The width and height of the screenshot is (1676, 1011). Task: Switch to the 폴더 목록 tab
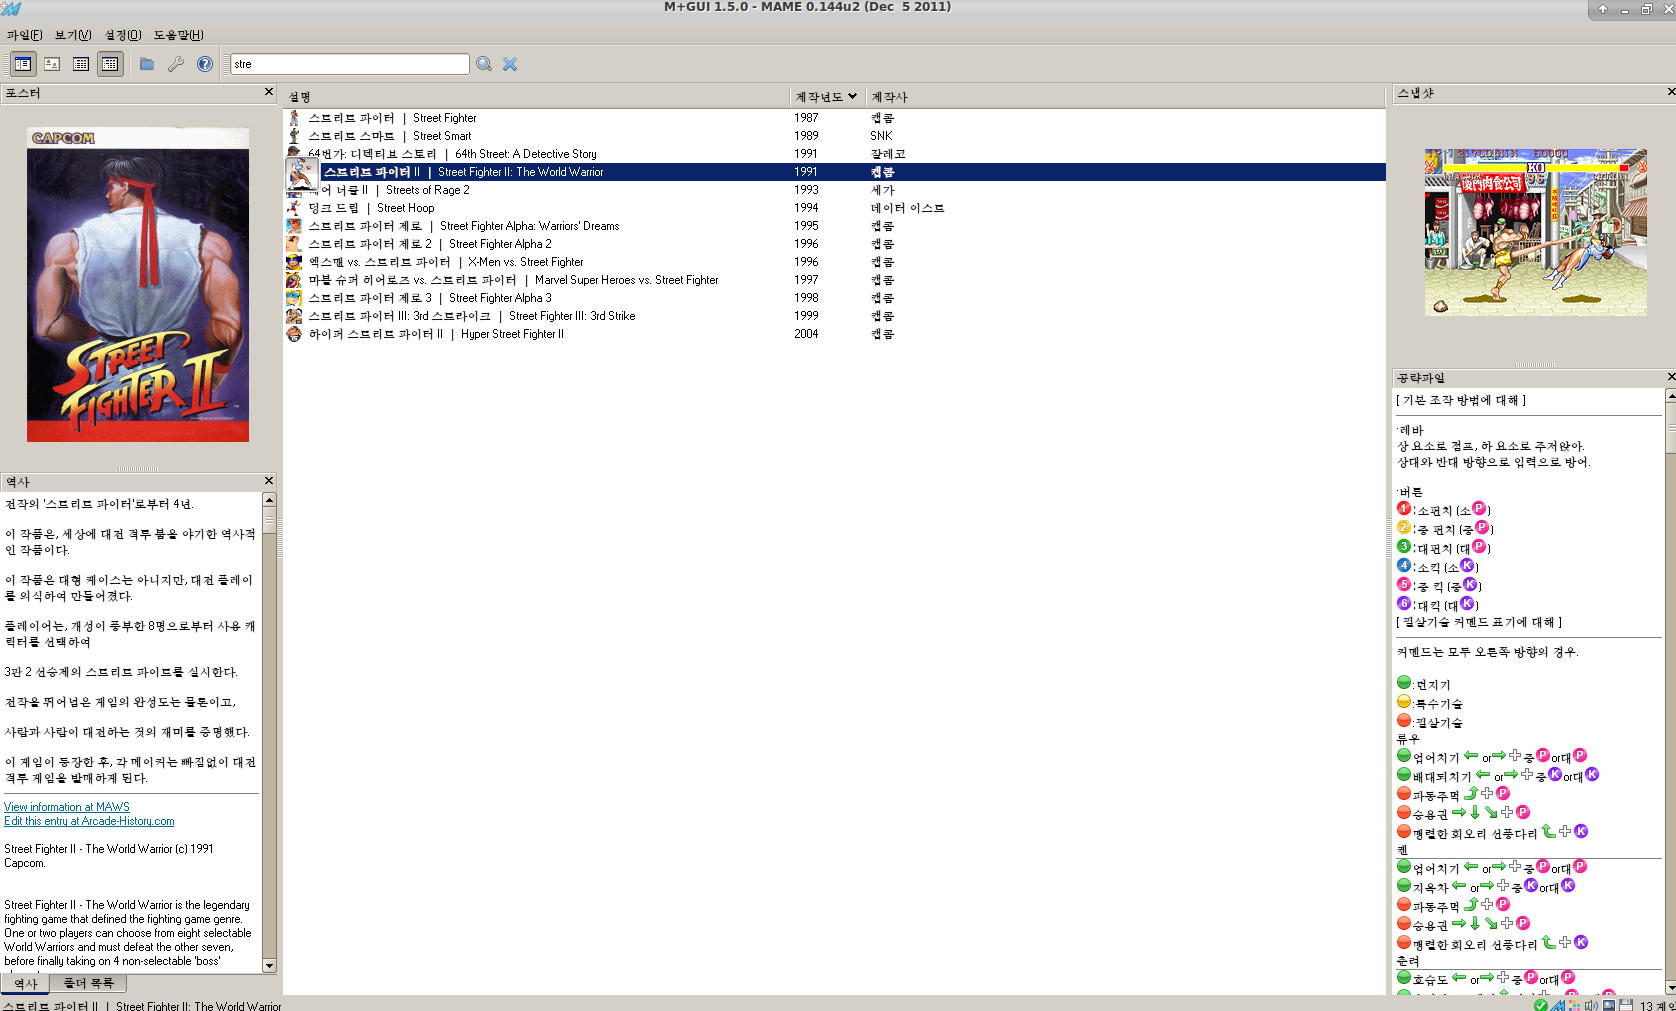pos(89,984)
